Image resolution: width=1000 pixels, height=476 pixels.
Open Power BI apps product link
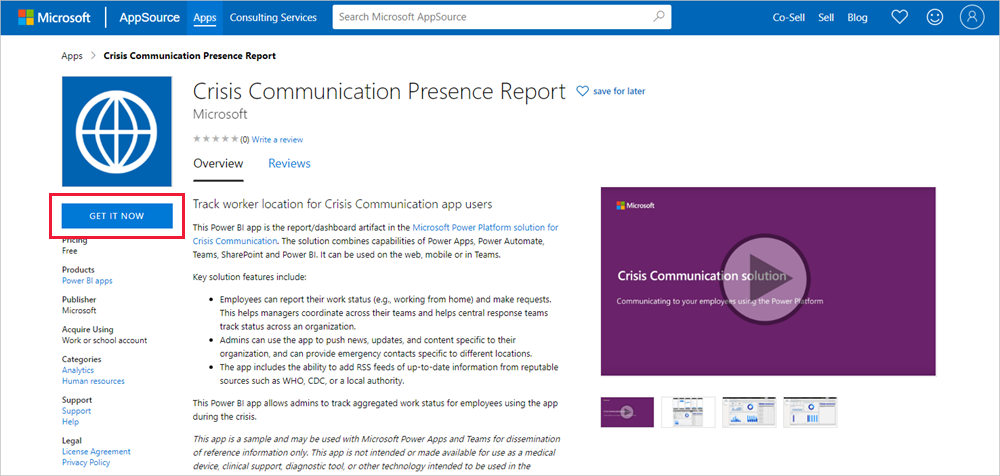click(87, 281)
